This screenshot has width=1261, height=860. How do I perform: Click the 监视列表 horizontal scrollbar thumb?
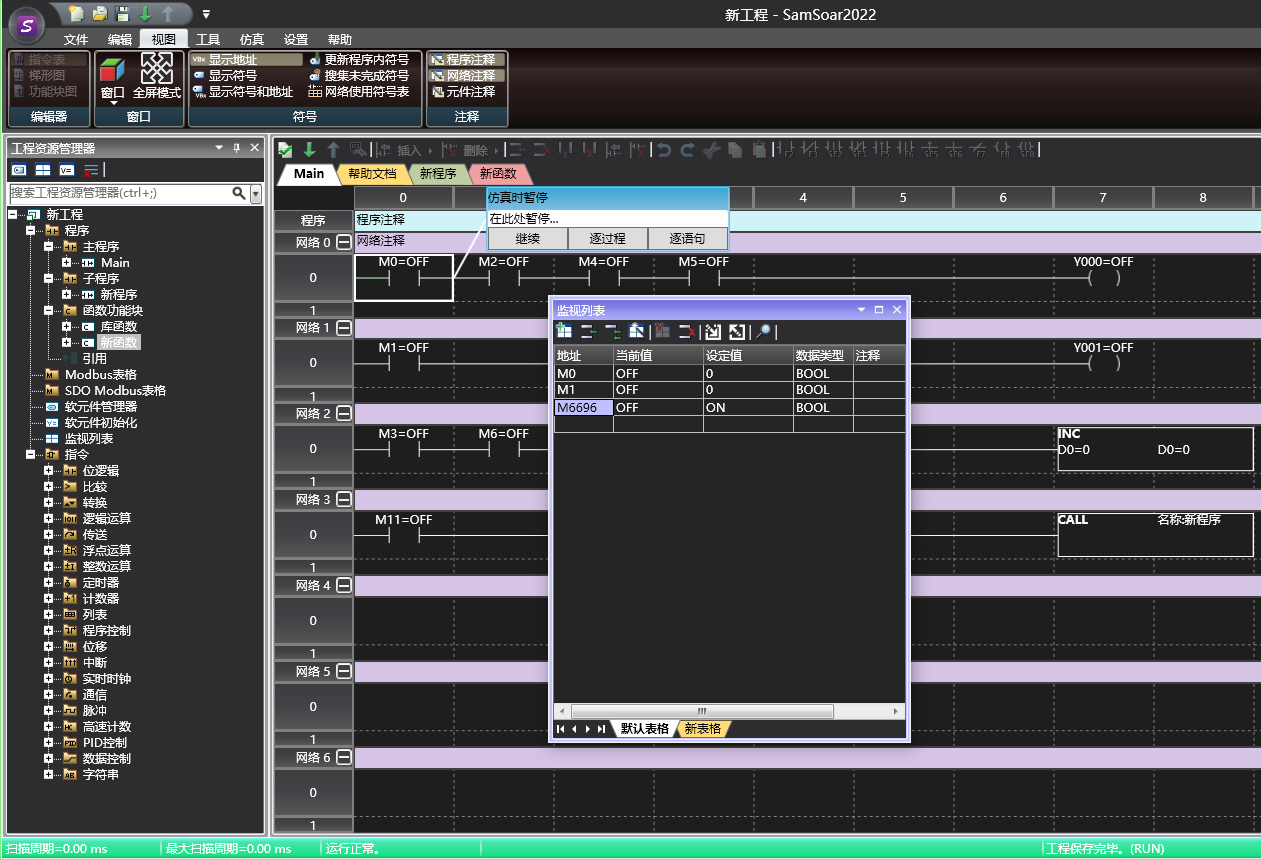[x=701, y=711]
